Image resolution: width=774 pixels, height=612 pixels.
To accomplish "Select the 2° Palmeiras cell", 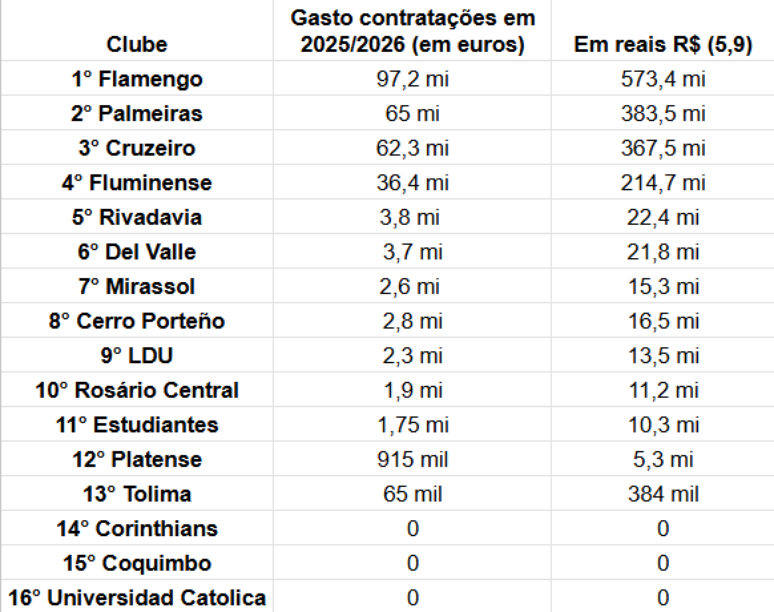I will tap(137, 113).
